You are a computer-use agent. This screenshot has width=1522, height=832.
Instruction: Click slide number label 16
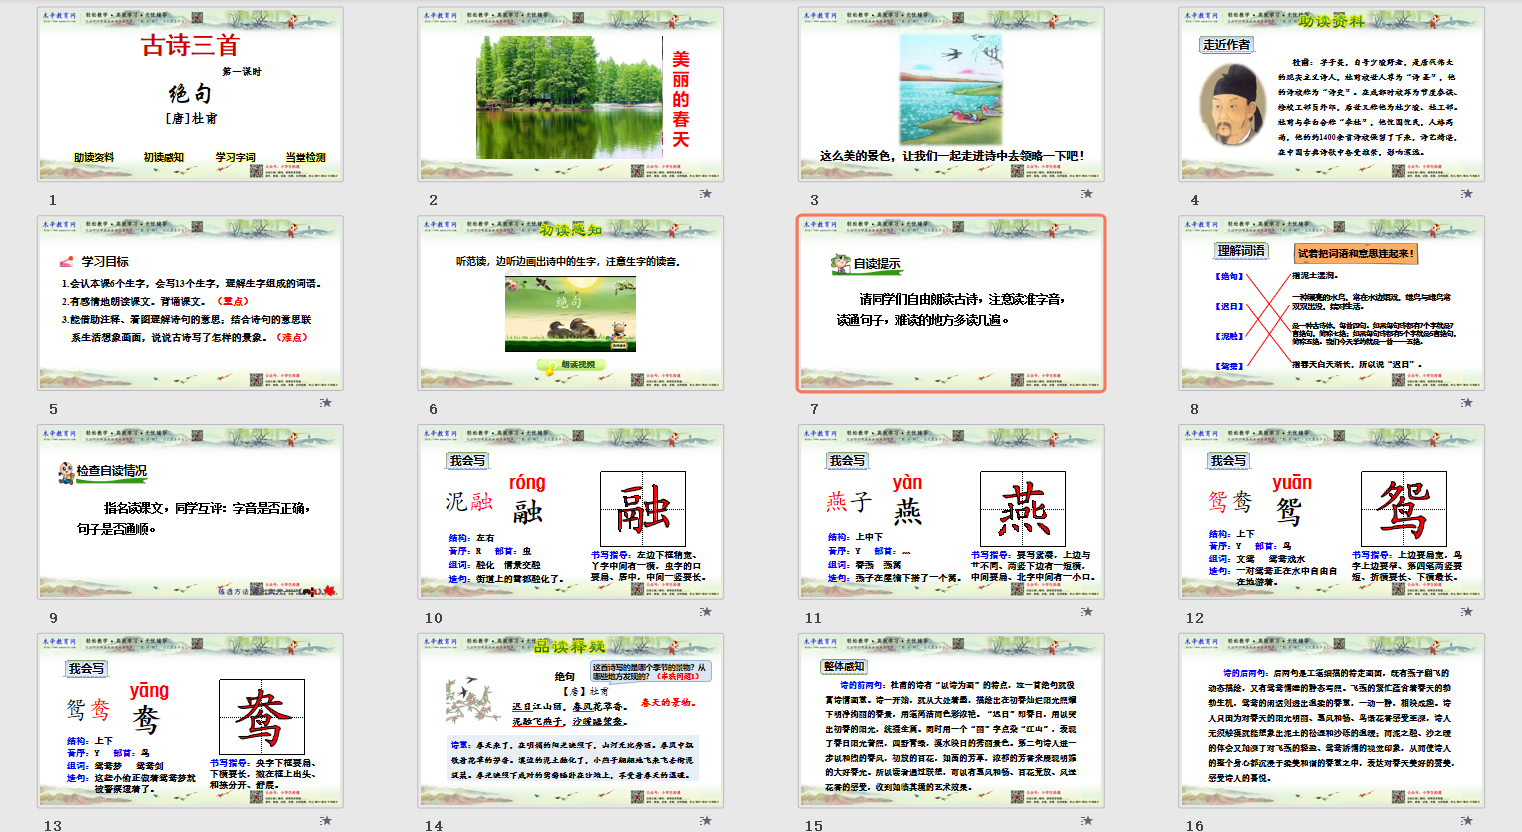tap(1195, 826)
